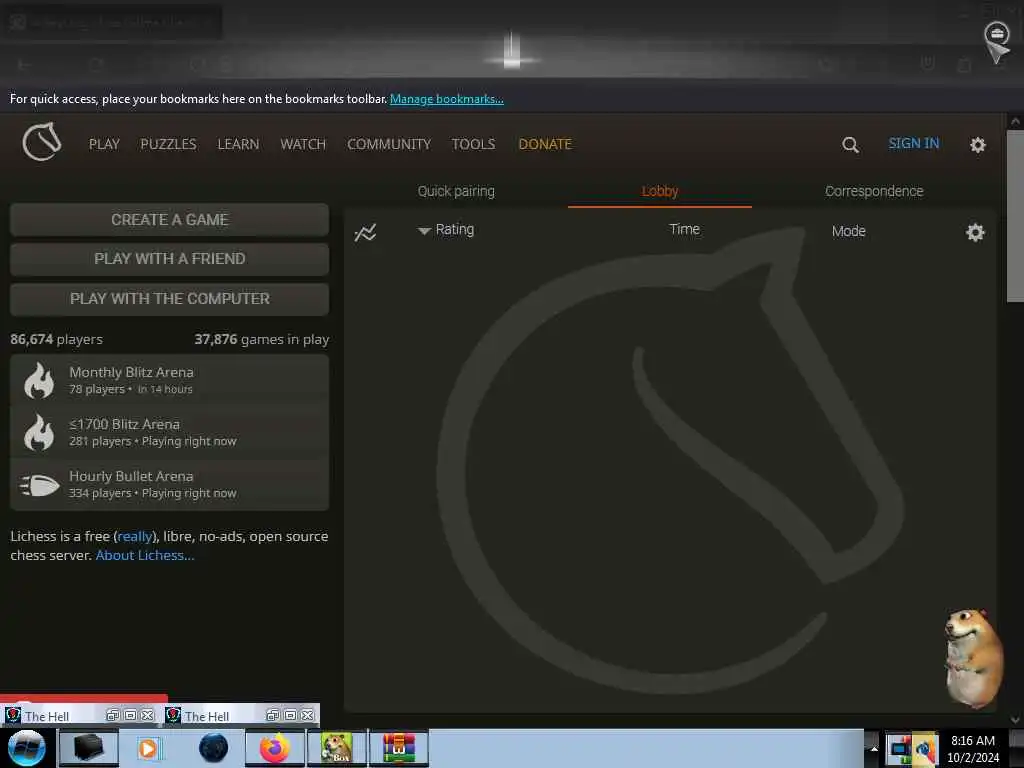1024x768 pixels.
Task: Click the page vertical scrollbar thumb
Action: [1014, 216]
